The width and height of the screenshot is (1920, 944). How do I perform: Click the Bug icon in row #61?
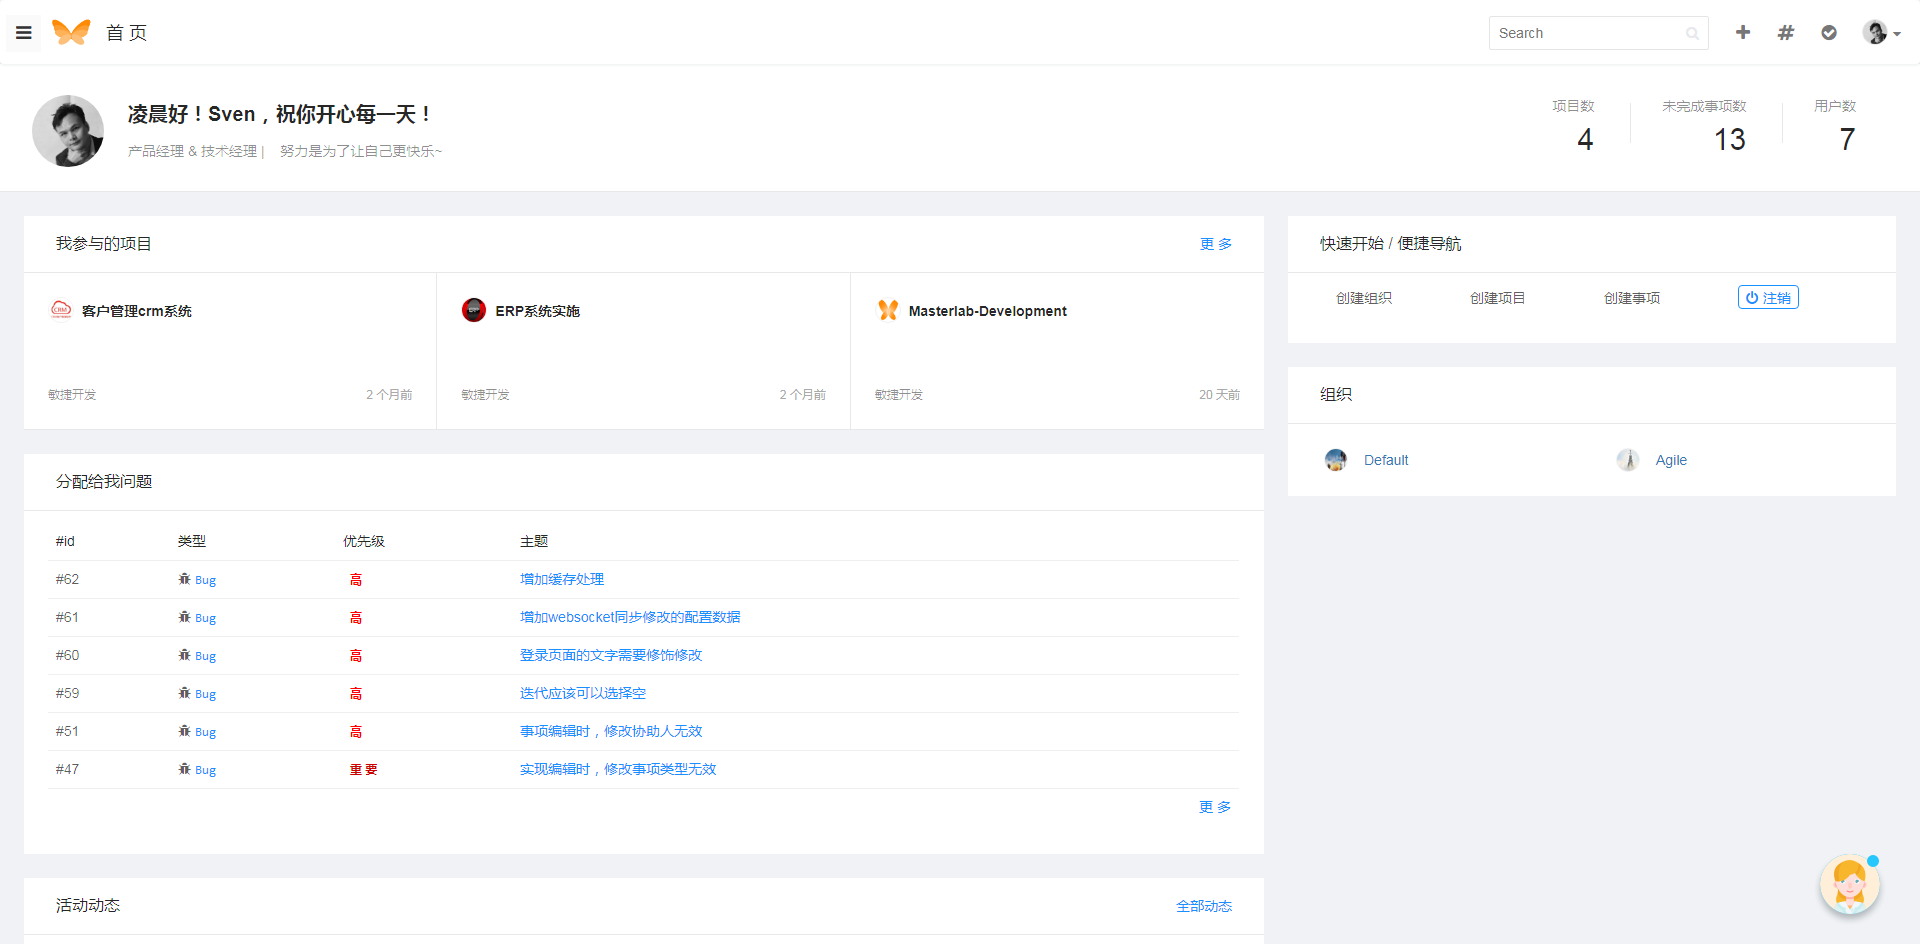click(184, 617)
